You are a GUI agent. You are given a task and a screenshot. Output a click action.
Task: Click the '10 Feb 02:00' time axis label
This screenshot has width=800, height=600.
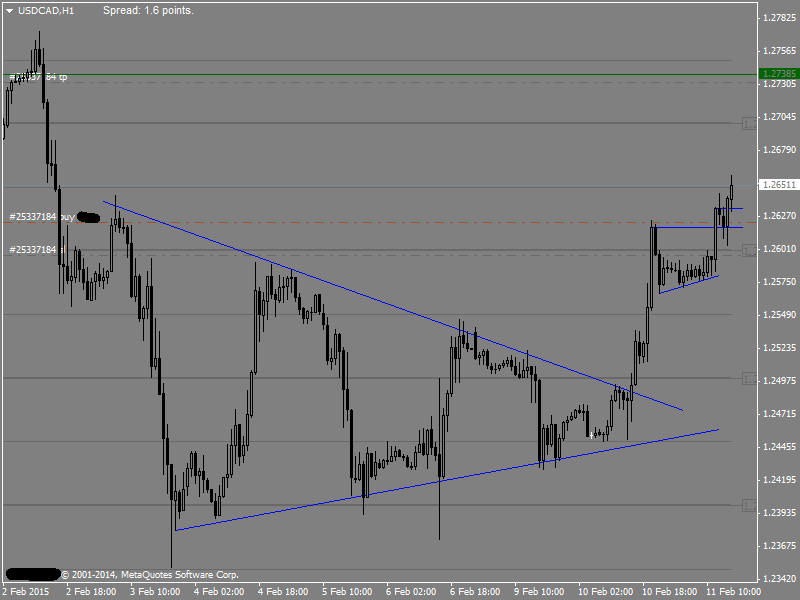click(x=606, y=592)
